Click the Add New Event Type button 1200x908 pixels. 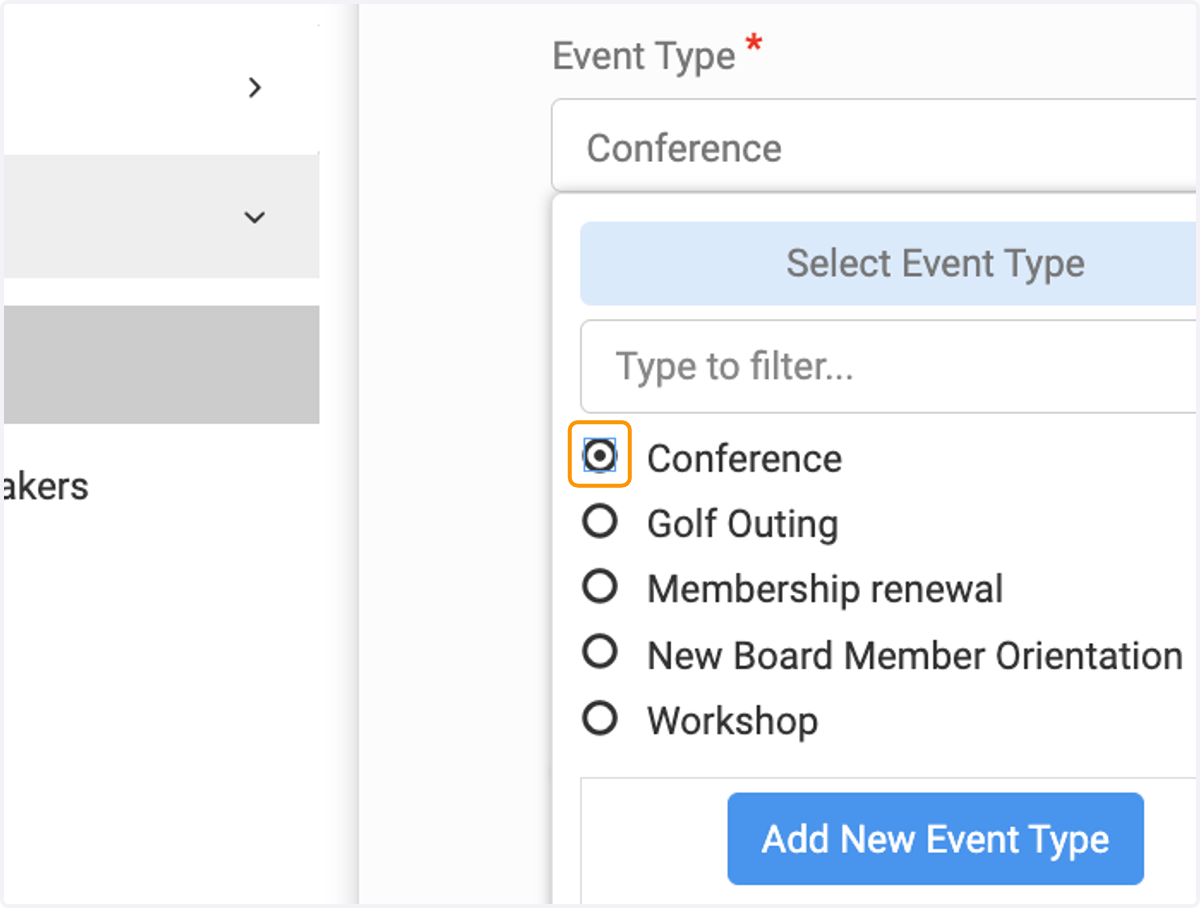pos(935,839)
